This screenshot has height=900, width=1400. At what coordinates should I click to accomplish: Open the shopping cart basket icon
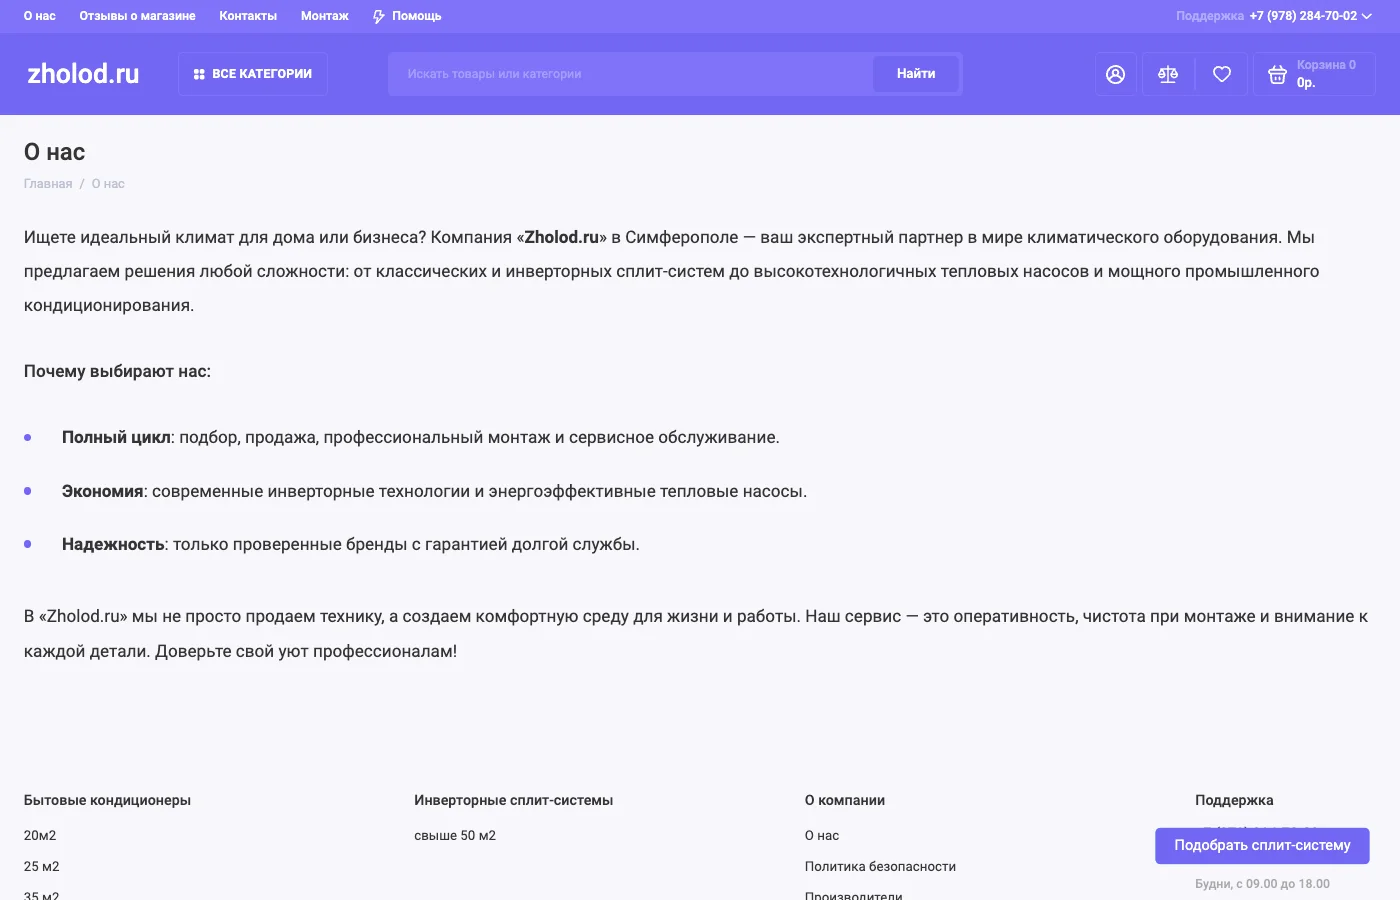click(x=1277, y=75)
